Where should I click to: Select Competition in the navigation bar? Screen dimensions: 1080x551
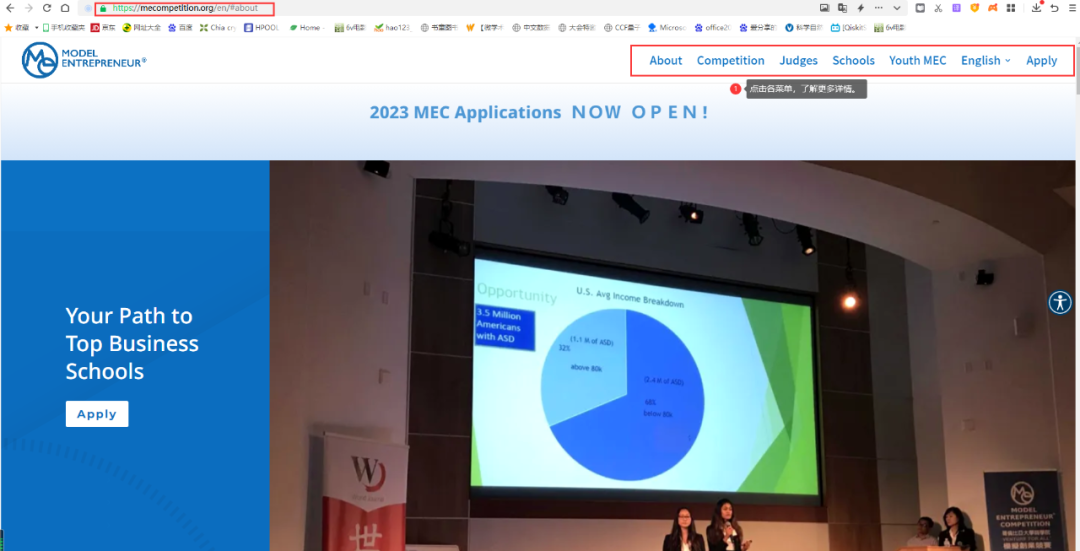(730, 60)
